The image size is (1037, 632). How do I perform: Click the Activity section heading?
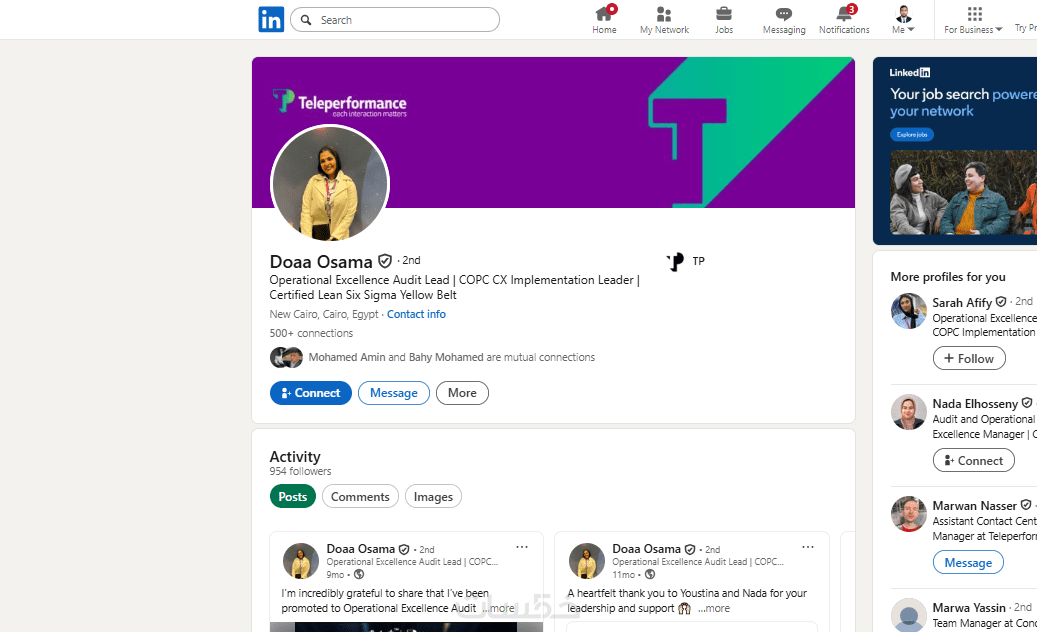tap(295, 457)
